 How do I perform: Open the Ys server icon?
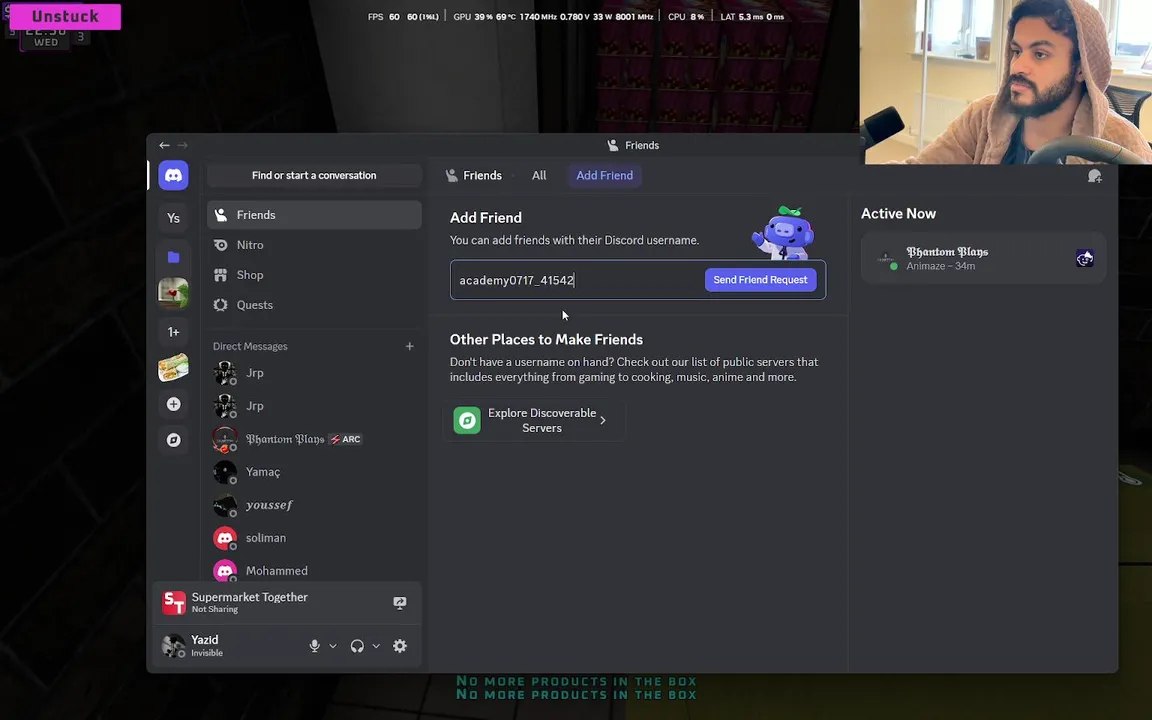(173, 218)
